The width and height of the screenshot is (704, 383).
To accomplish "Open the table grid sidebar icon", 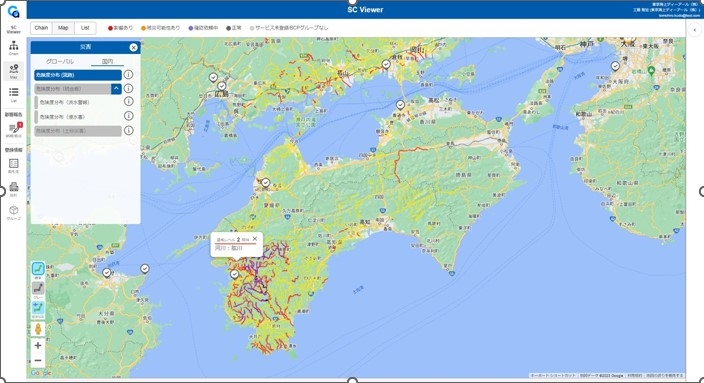I will (x=14, y=166).
